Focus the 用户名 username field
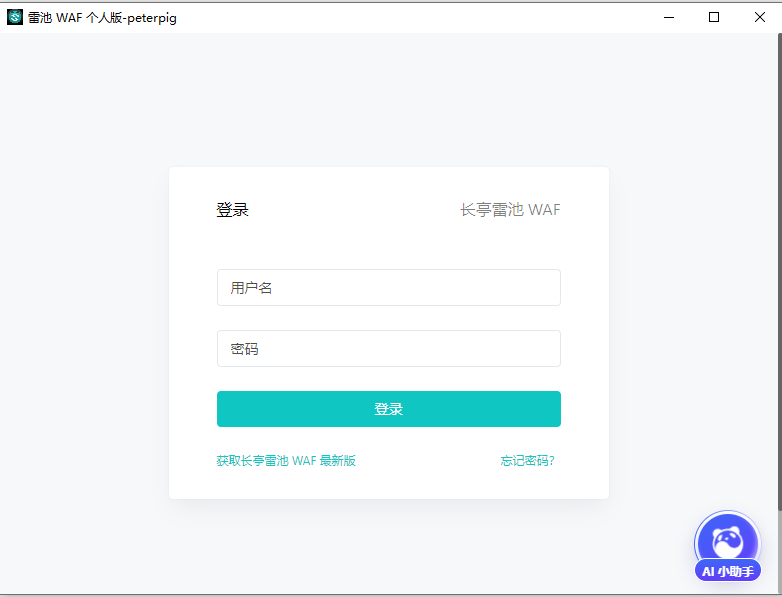 coord(389,287)
